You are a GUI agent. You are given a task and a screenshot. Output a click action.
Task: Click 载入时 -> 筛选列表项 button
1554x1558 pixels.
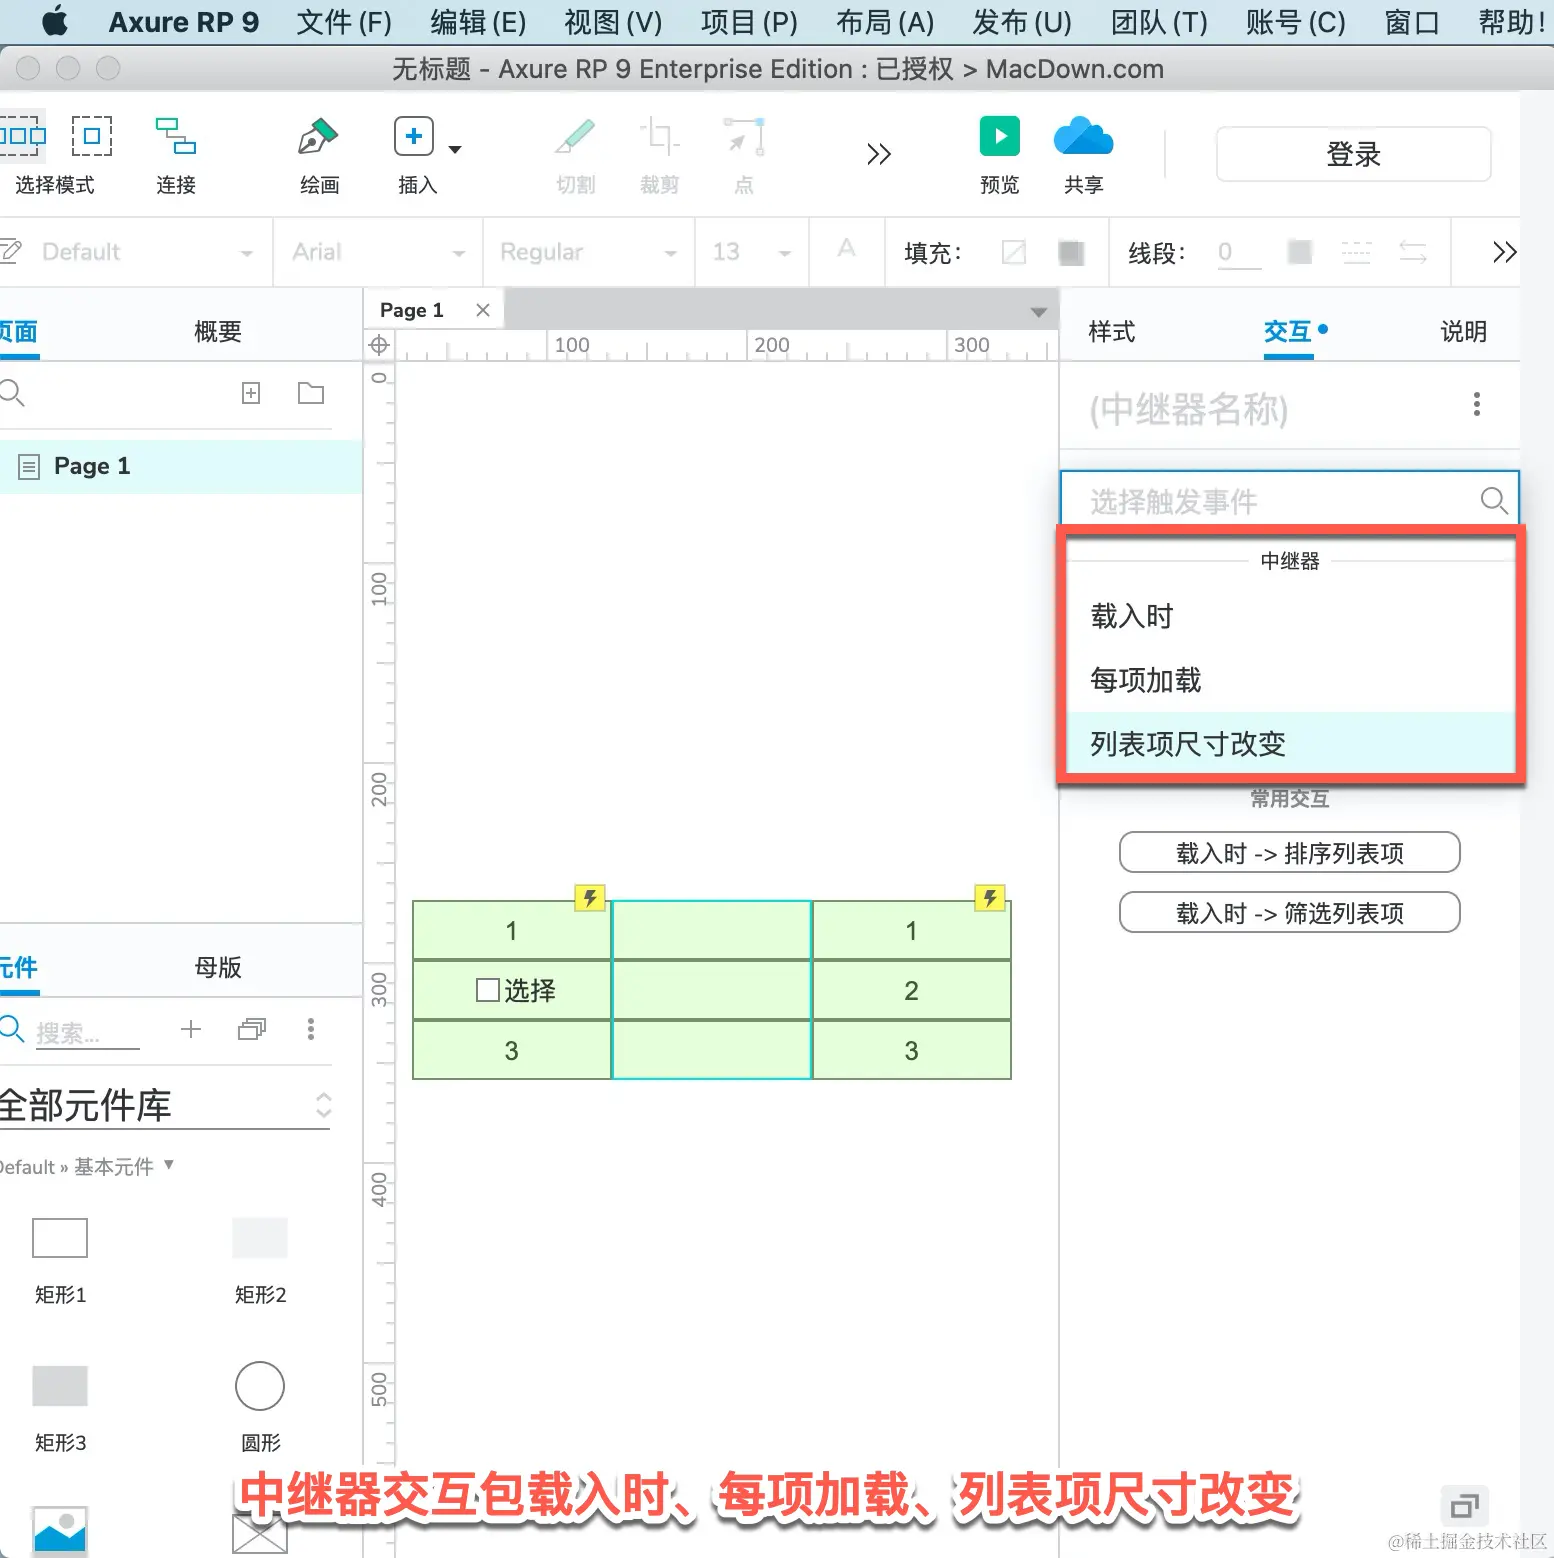pos(1289,913)
